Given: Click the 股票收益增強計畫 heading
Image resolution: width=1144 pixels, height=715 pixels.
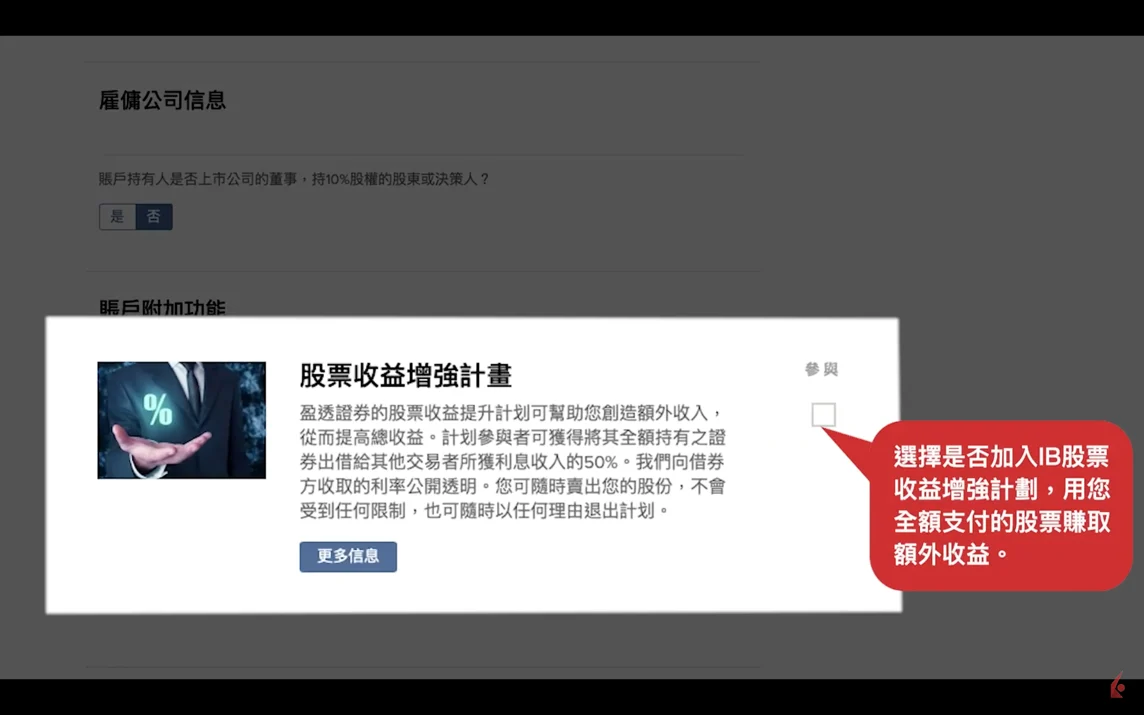Looking at the screenshot, I should click(406, 375).
